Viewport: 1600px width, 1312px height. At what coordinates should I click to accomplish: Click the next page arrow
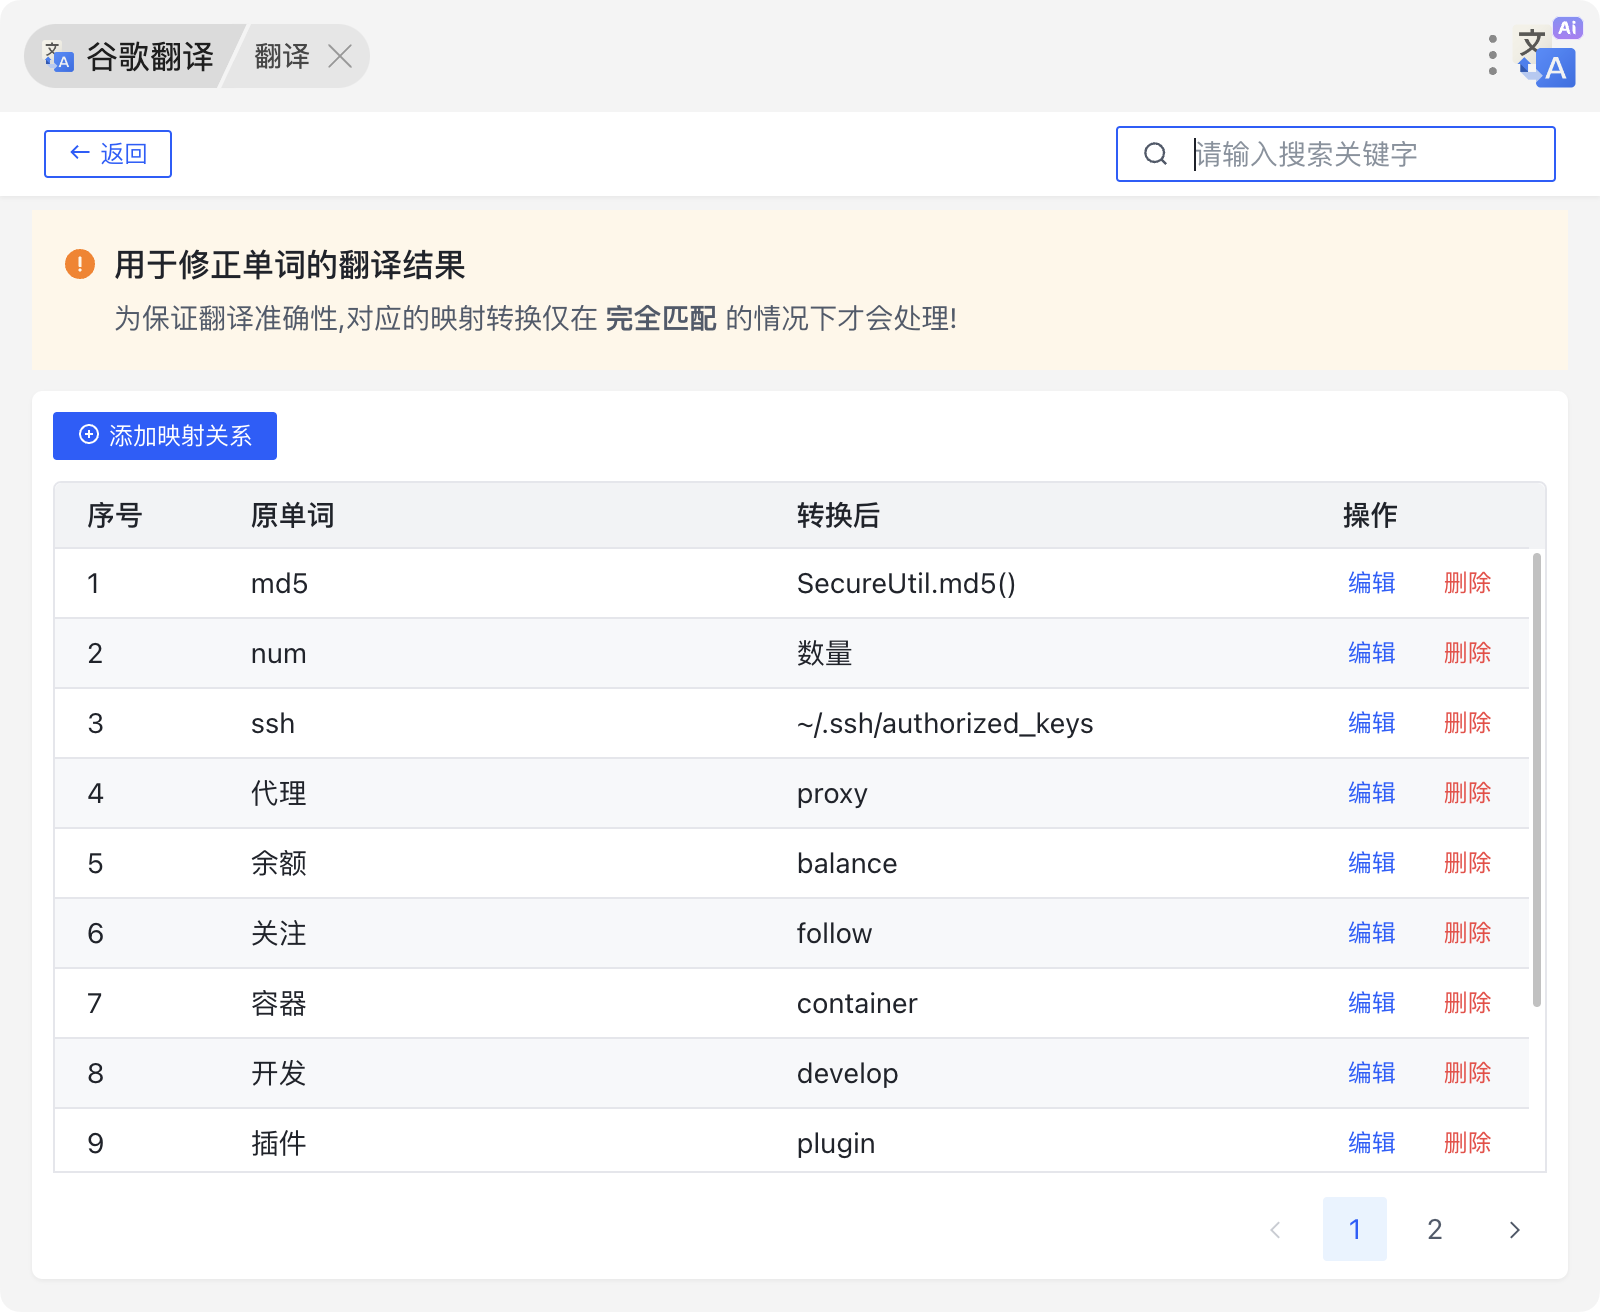[x=1515, y=1229]
